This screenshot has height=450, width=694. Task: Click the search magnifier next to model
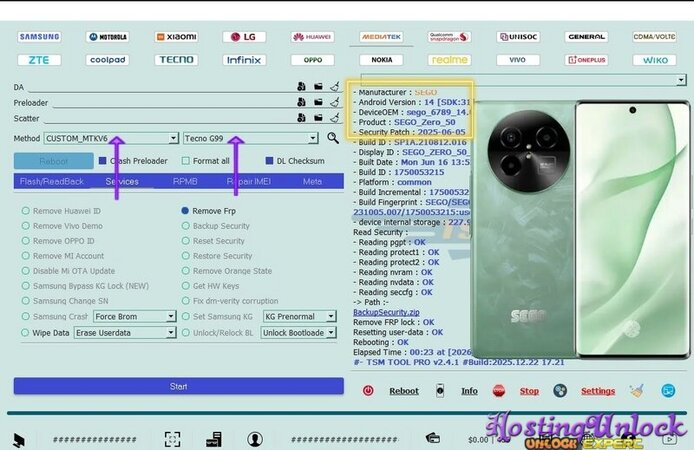click(333, 138)
